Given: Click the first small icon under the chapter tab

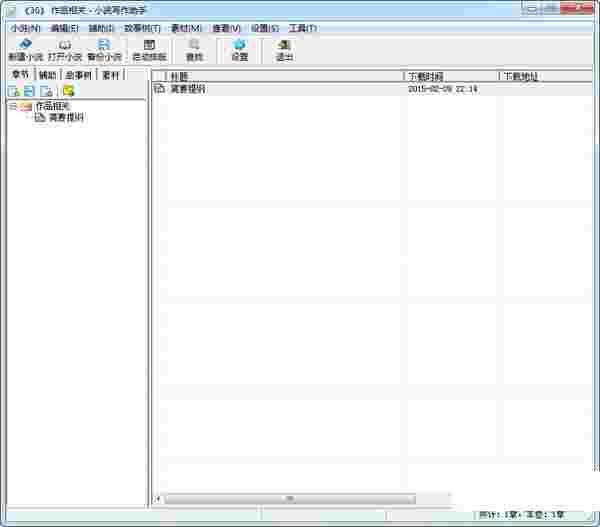Looking at the screenshot, I should 14,91.
